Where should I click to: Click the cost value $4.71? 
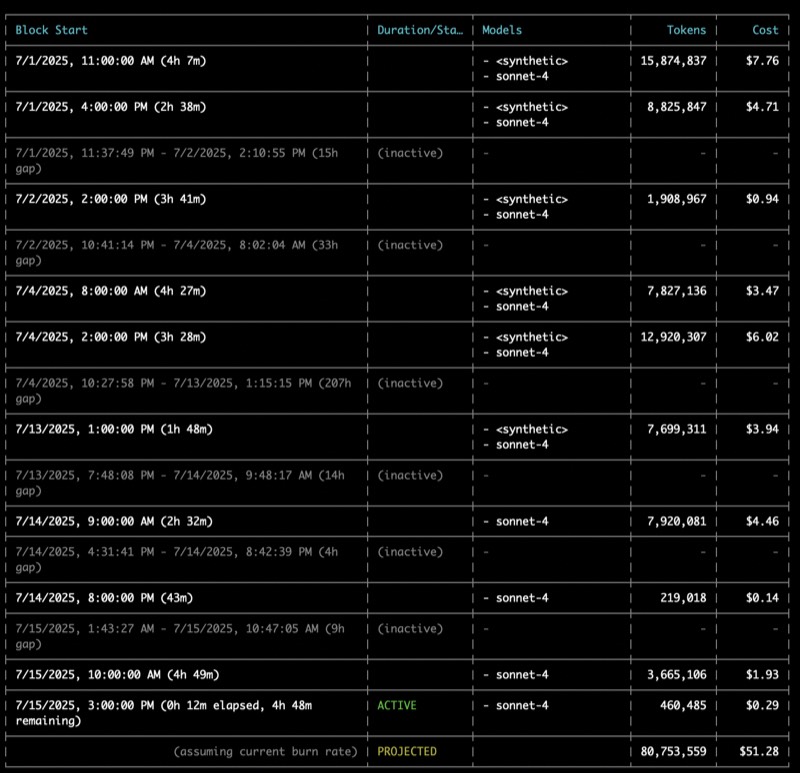[x=762, y=107]
